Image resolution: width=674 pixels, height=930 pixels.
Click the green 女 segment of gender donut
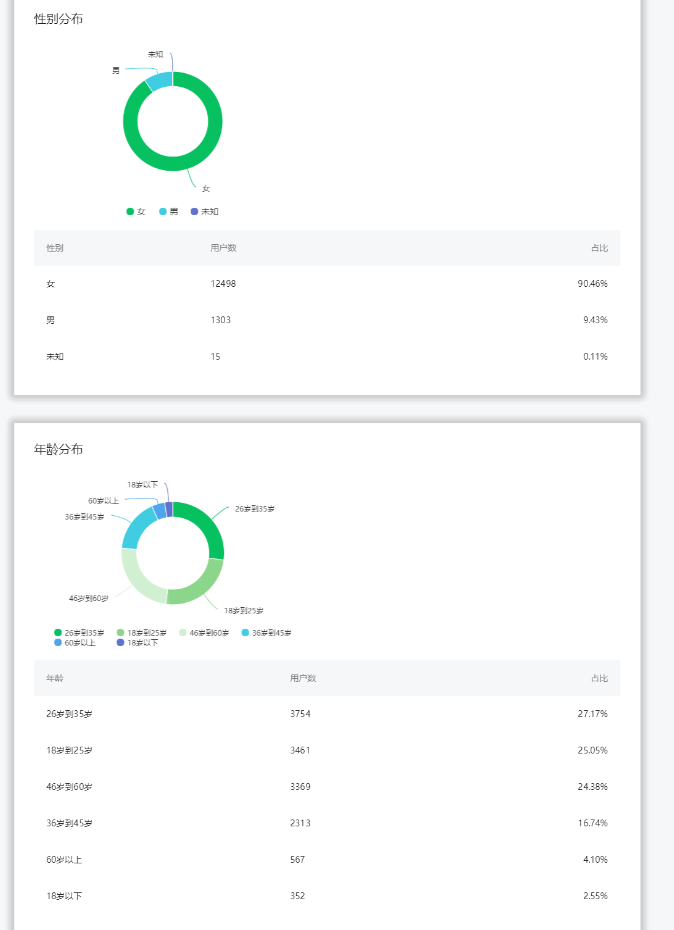pyautogui.click(x=178, y=164)
